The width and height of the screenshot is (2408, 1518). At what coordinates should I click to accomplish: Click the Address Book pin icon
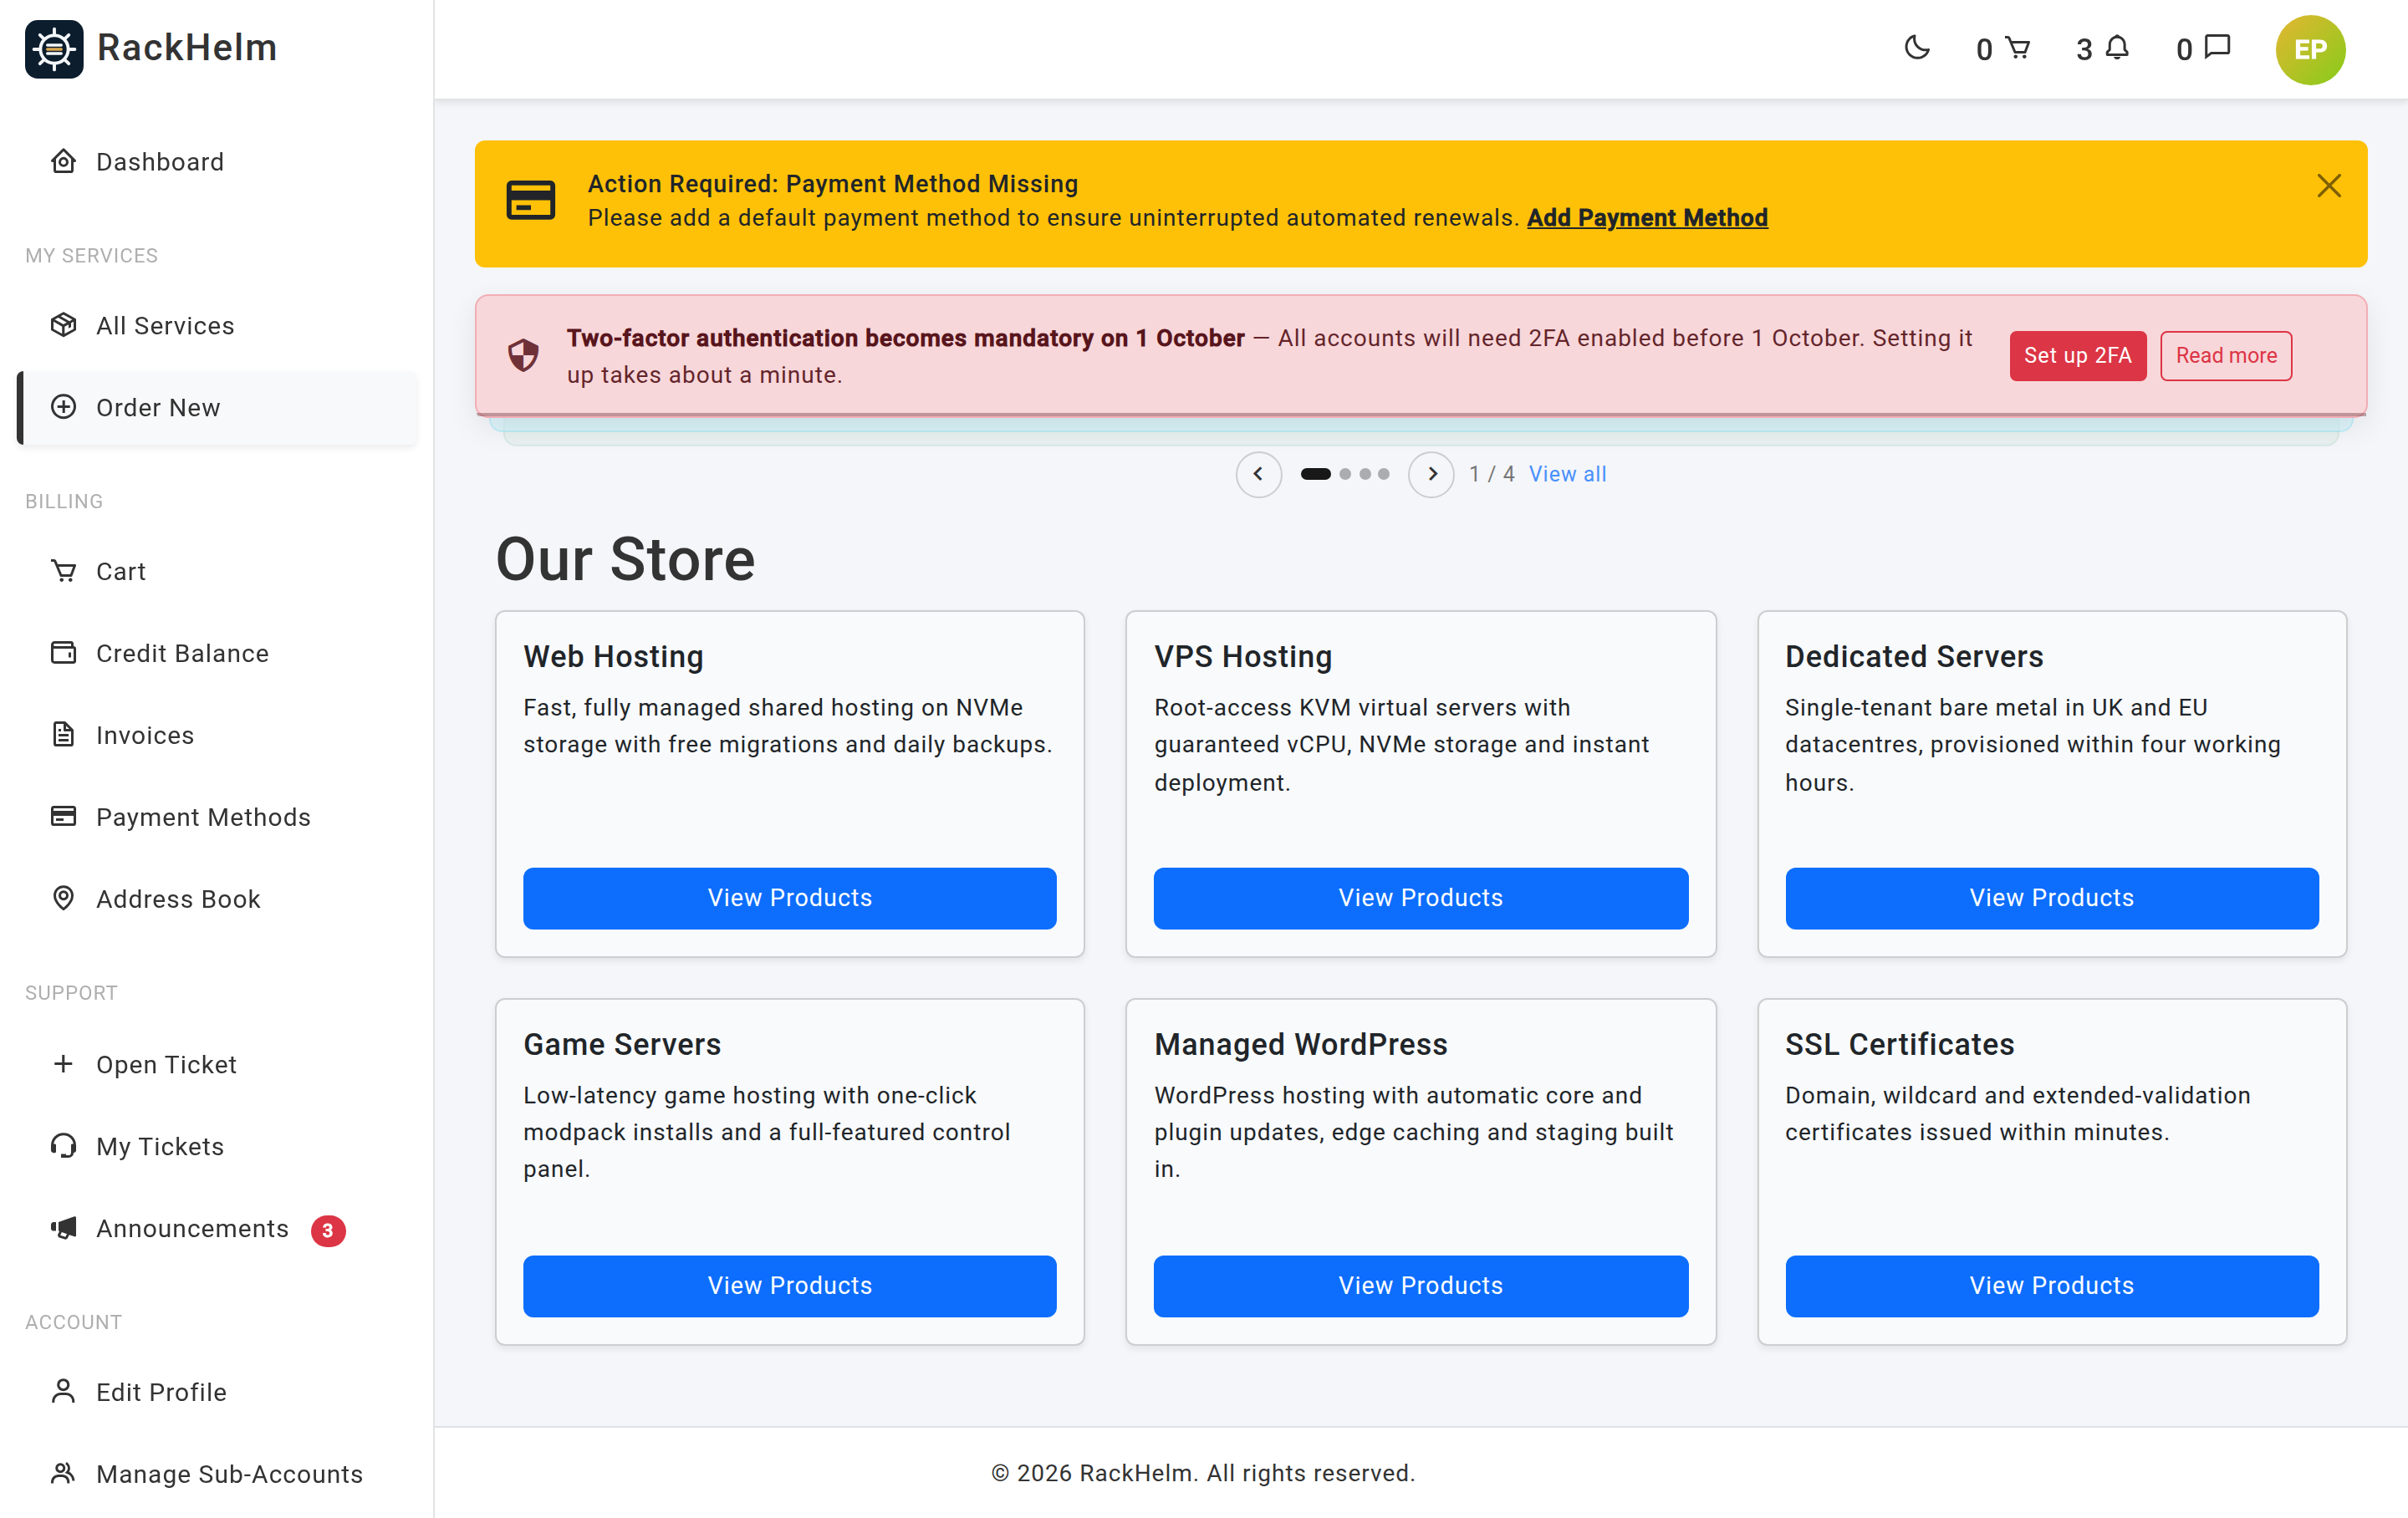[63, 898]
